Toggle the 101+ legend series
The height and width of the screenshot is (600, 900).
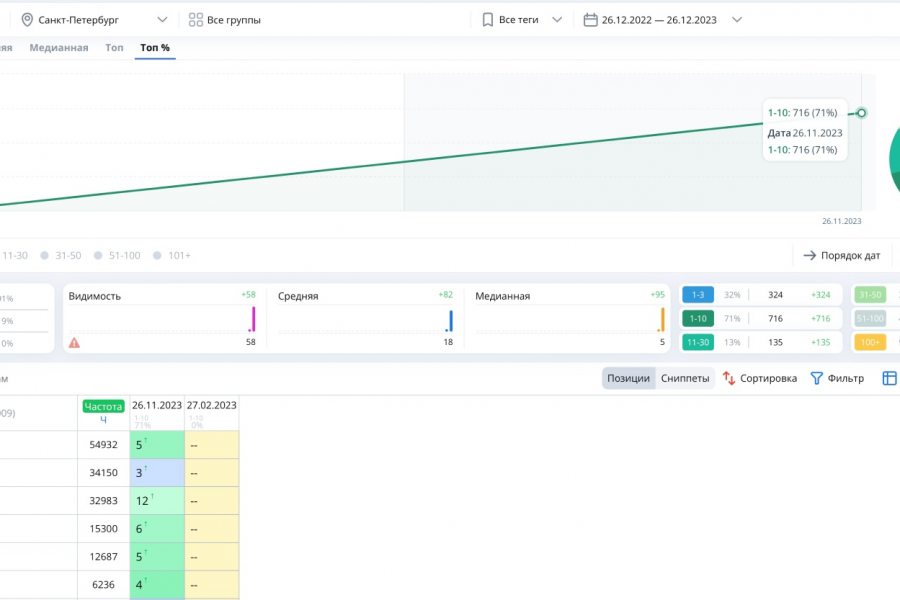(x=172, y=256)
